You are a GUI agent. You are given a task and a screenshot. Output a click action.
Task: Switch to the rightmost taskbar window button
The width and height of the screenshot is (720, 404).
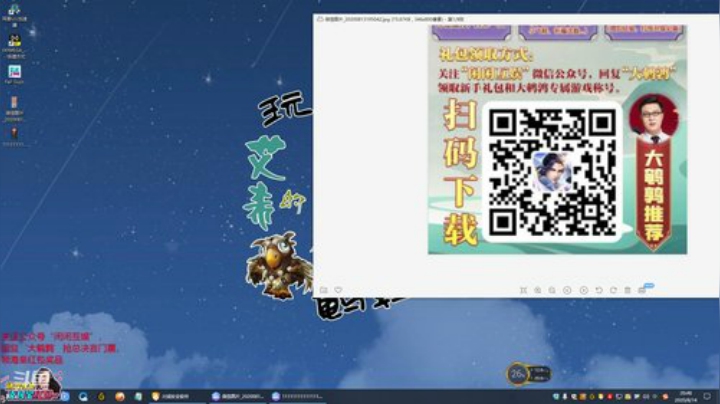click(x=297, y=396)
